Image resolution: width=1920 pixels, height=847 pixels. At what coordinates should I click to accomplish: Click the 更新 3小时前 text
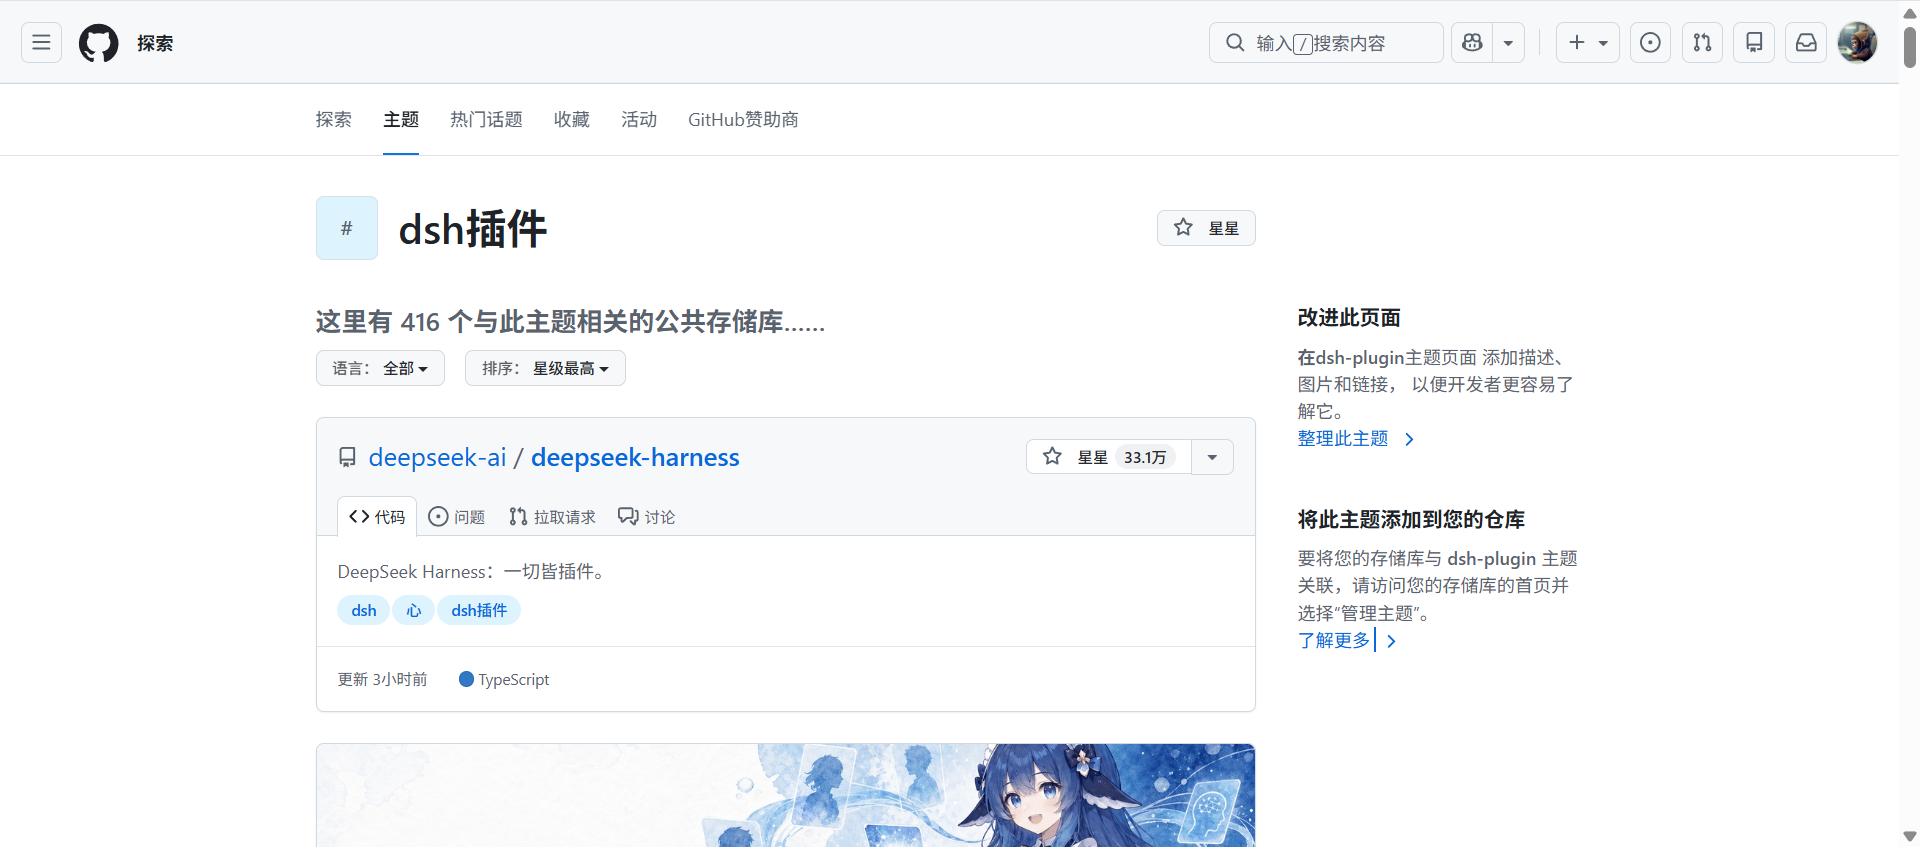point(382,680)
